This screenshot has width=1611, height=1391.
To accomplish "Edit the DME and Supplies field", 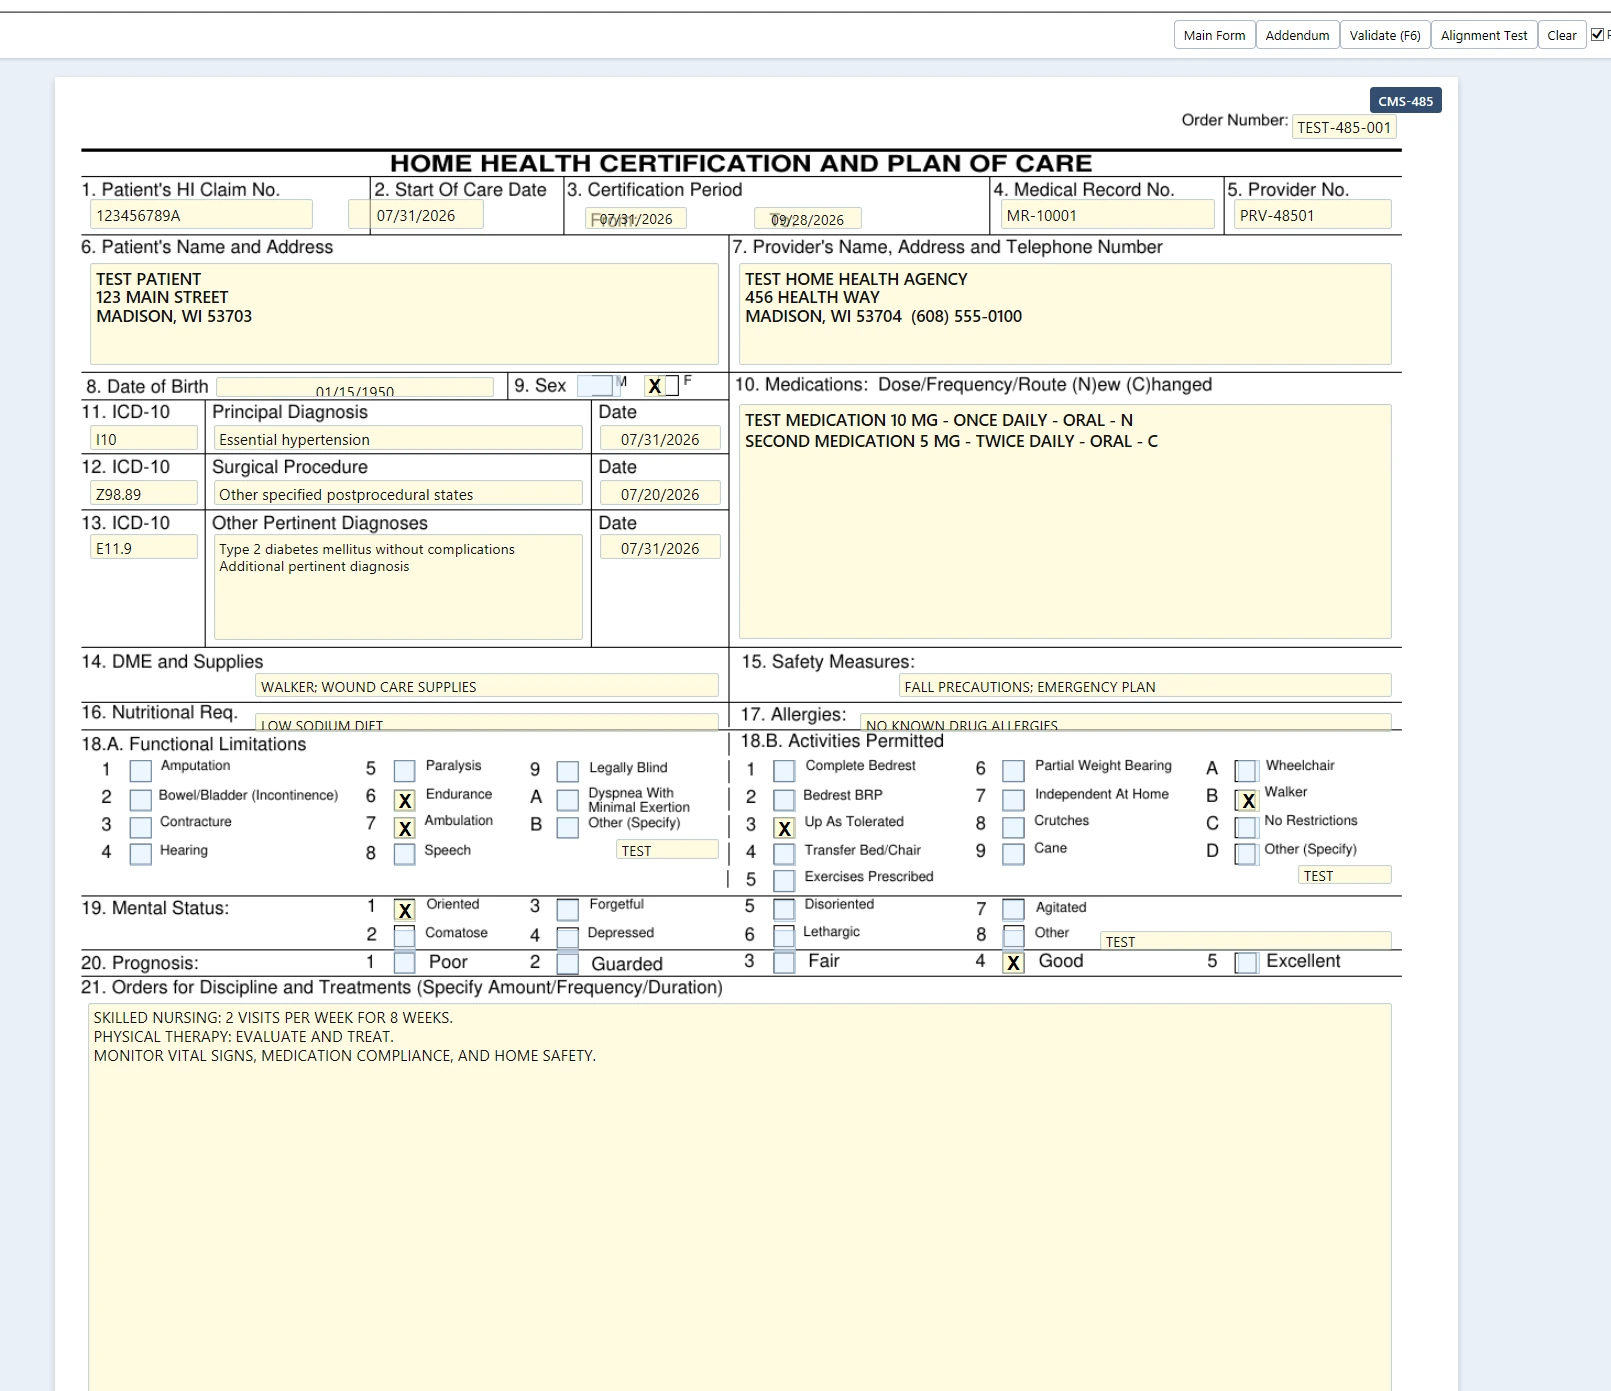I will point(486,686).
